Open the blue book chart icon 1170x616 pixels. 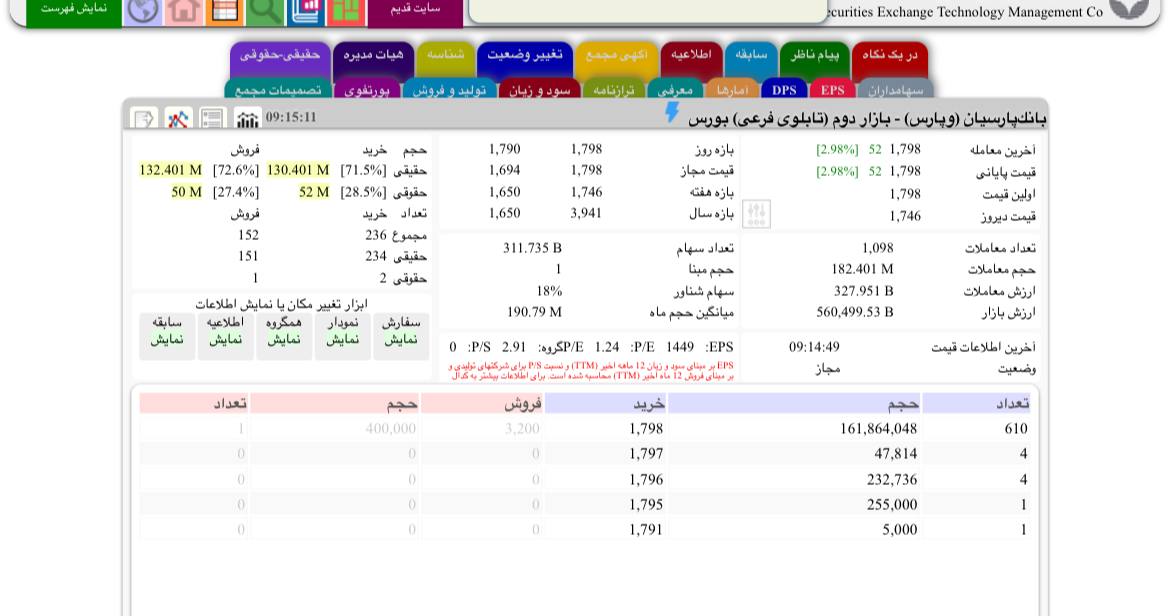click(x=305, y=10)
